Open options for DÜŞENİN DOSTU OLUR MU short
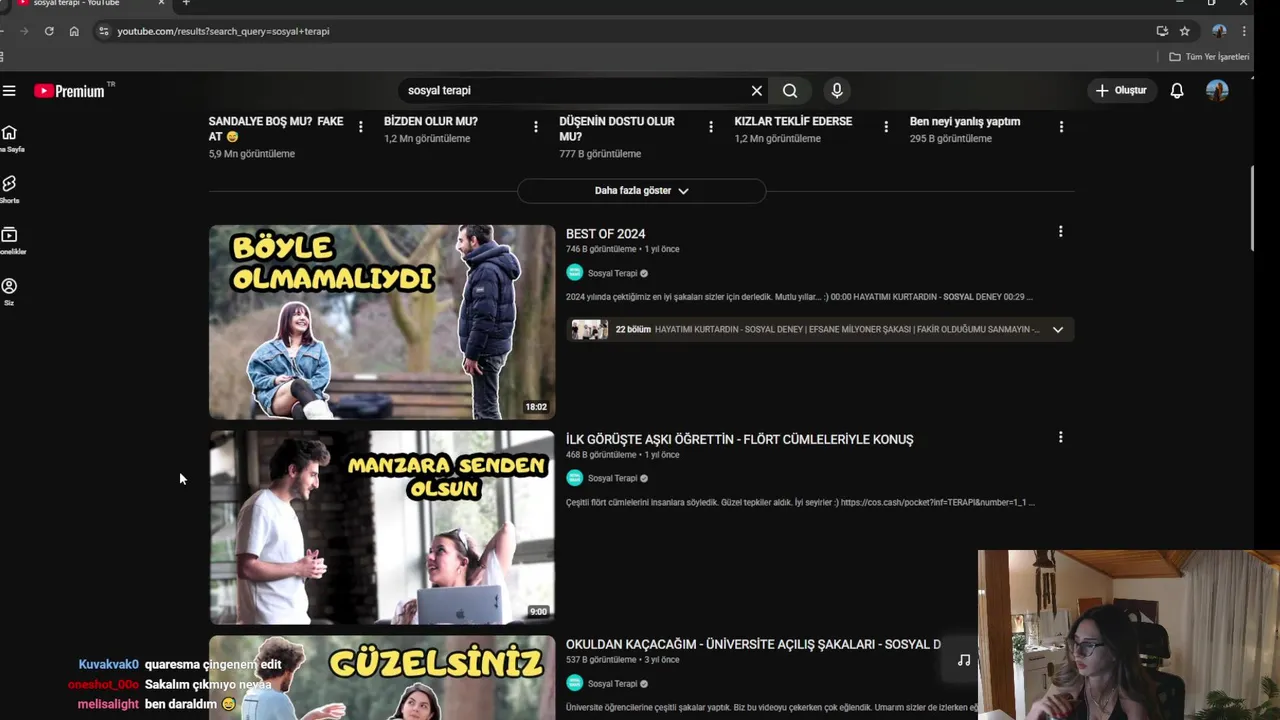 [711, 127]
